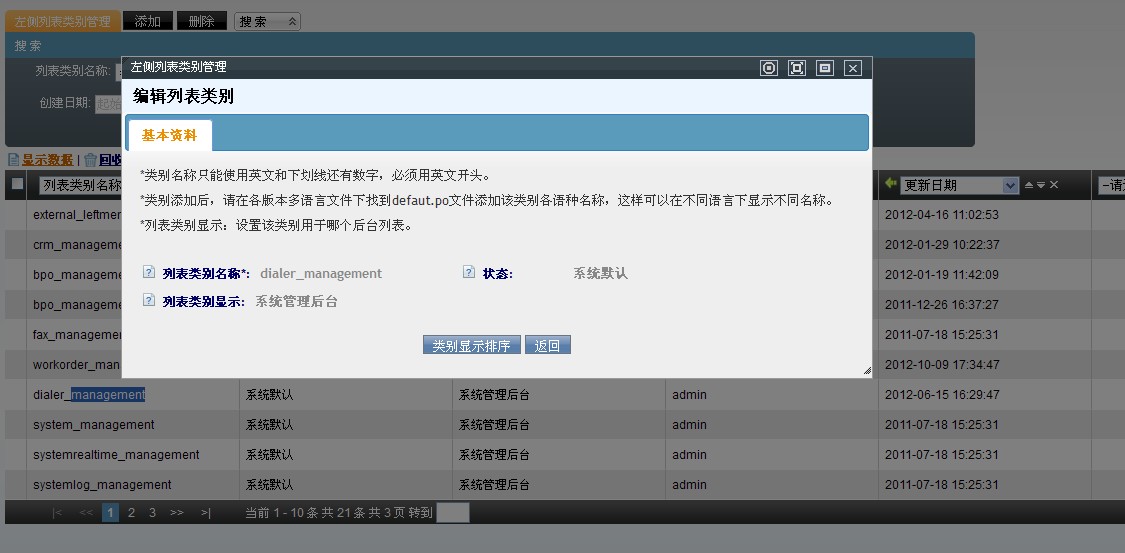Click the 添加 button in top toolbar
Screen dimensions: 1125x553
[x=147, y=21]
